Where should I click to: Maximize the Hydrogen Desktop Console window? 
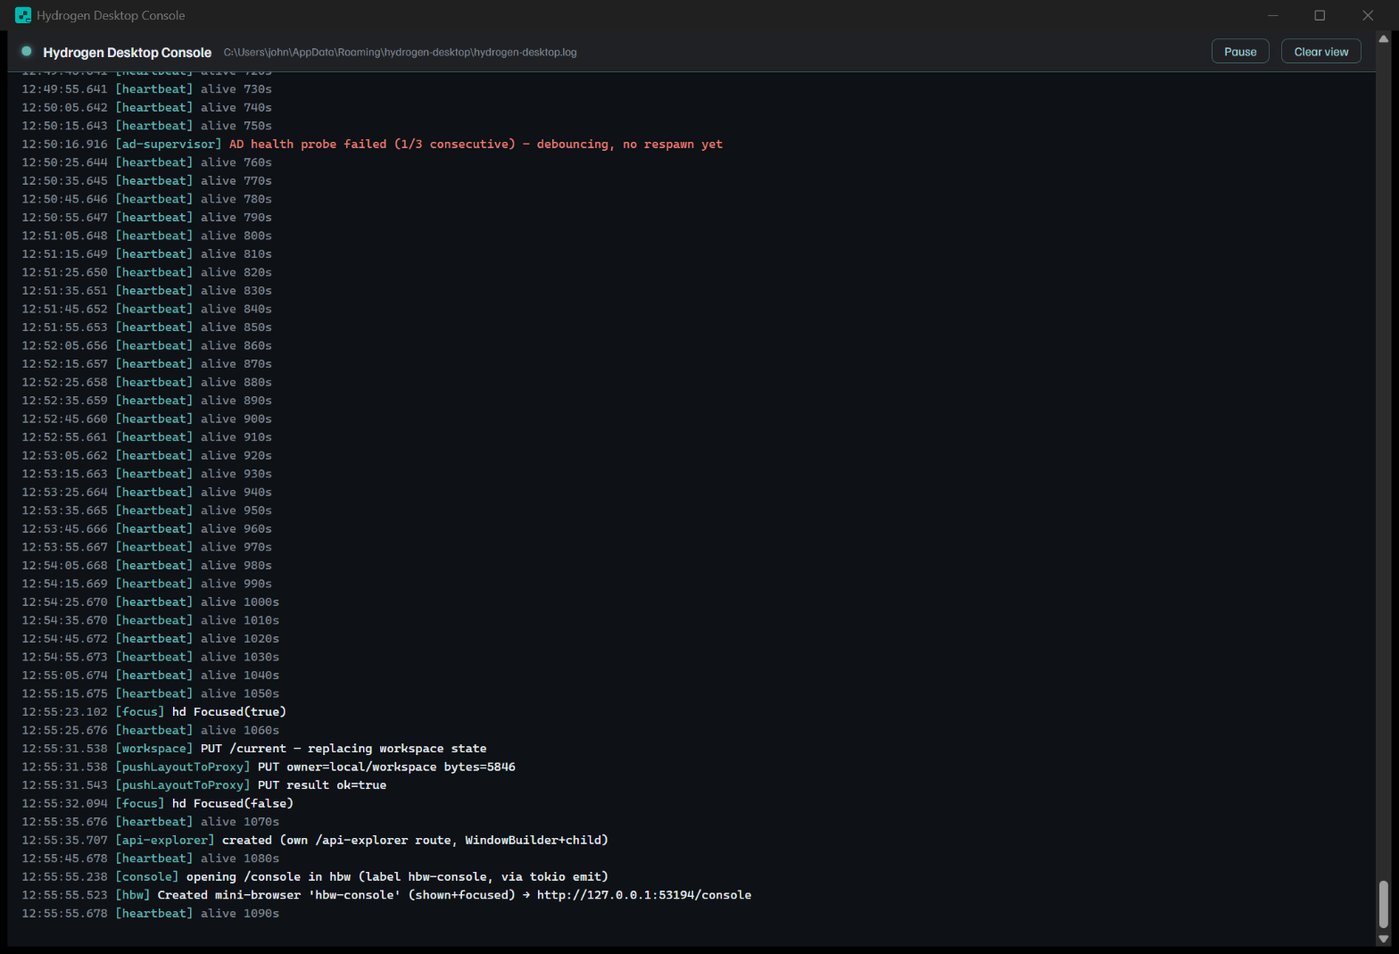coord(1320,15)
